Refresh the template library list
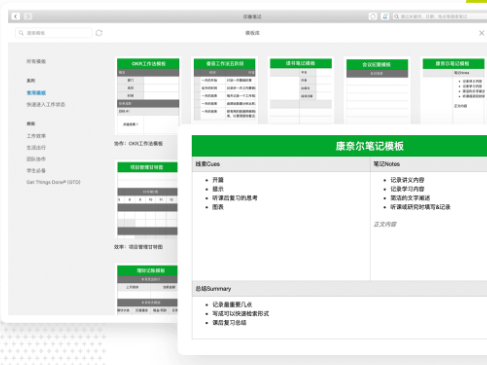 (x=99, y=33)
